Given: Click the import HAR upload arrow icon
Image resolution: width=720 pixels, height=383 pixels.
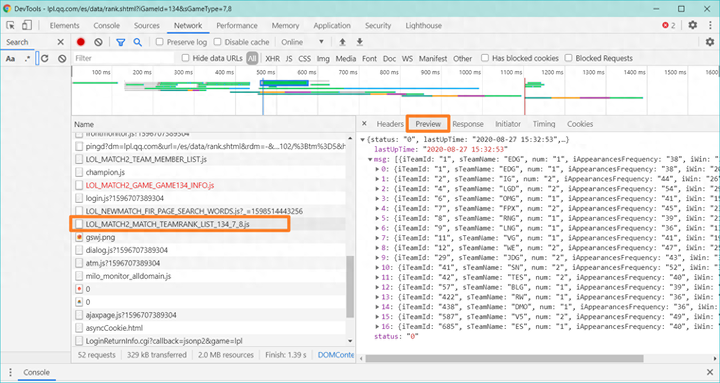Looking at the screenshot, I should click(342, 42).
